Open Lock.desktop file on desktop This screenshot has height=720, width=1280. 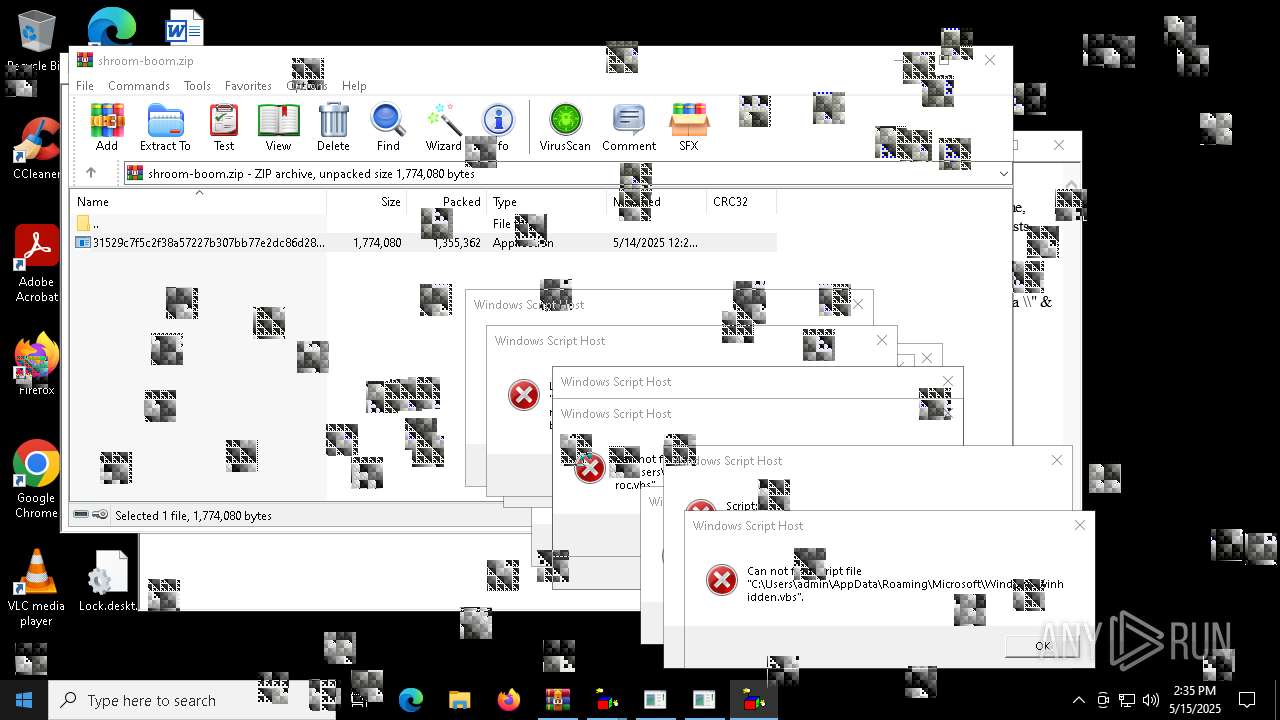(x=107, y=582)
